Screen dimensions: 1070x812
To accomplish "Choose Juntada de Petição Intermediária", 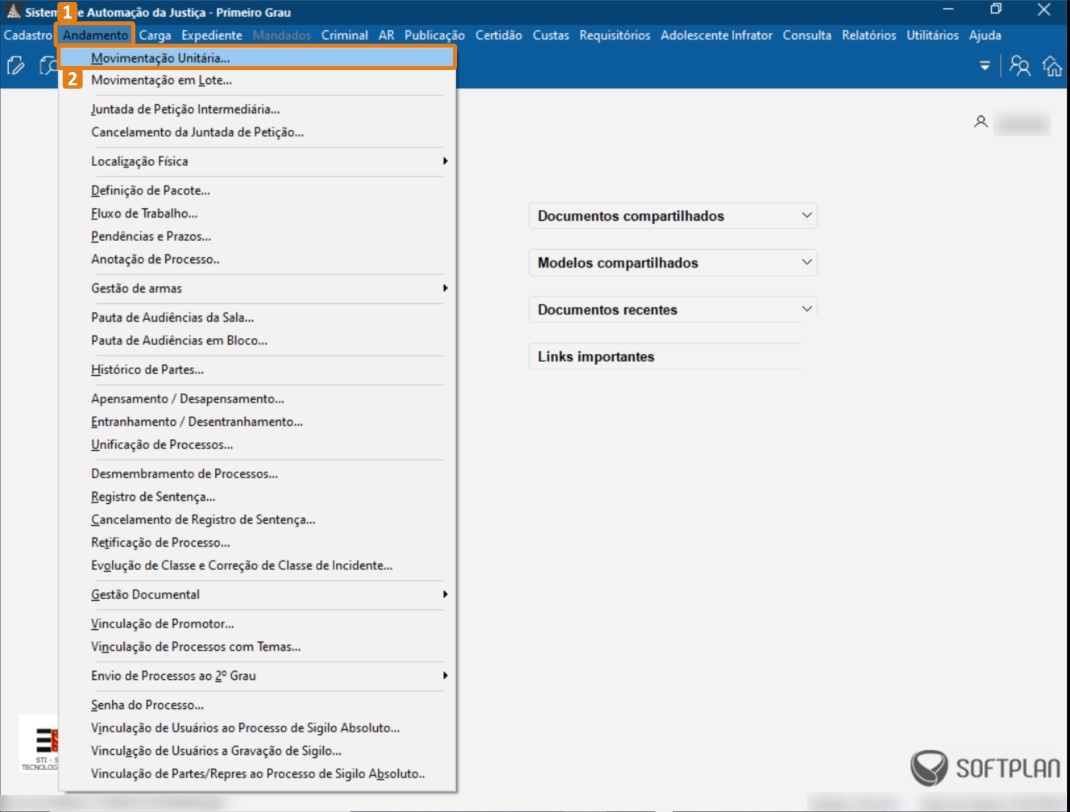I will point(257,109).
